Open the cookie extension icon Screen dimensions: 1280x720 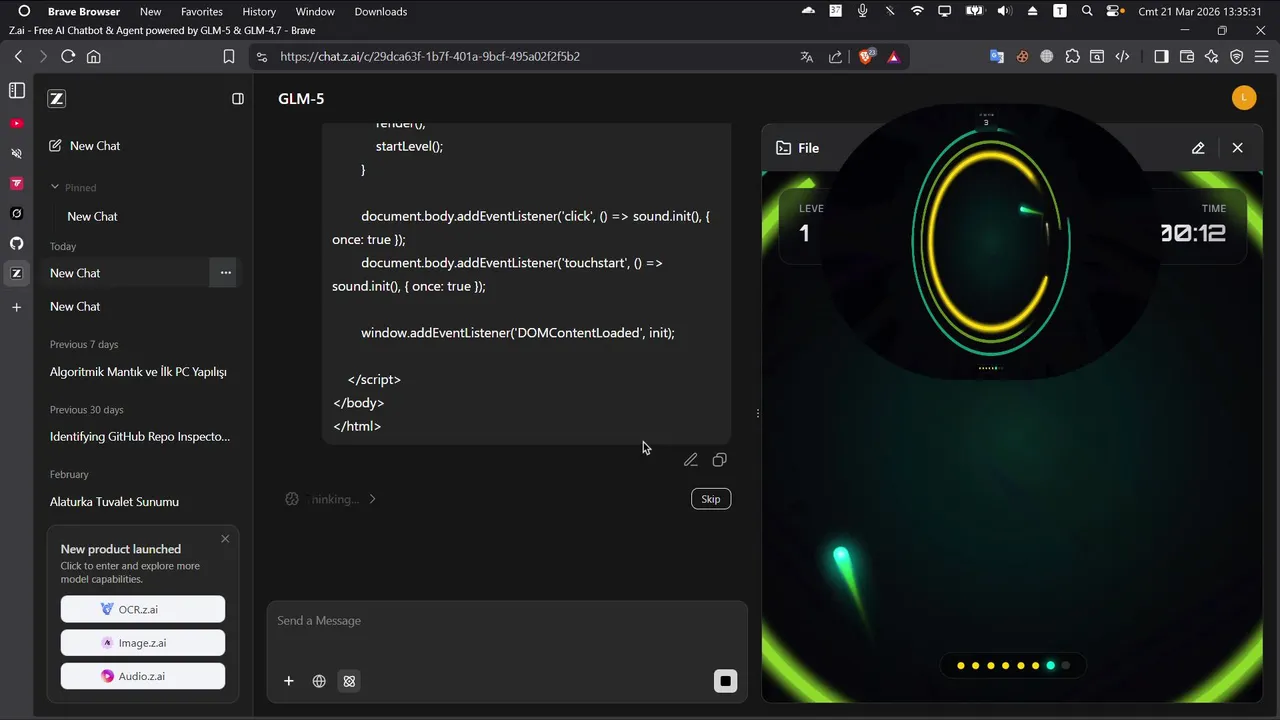tap(1022, 57)
